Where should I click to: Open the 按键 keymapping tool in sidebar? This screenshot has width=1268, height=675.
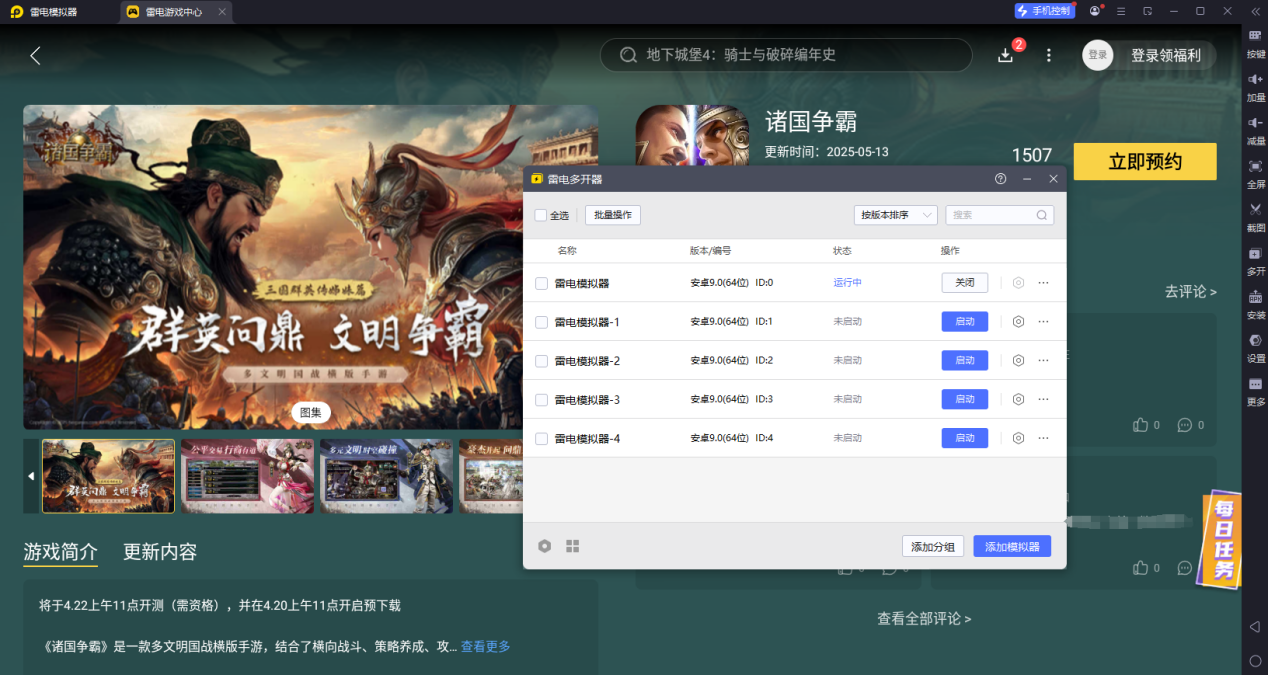coord(1255,42)
